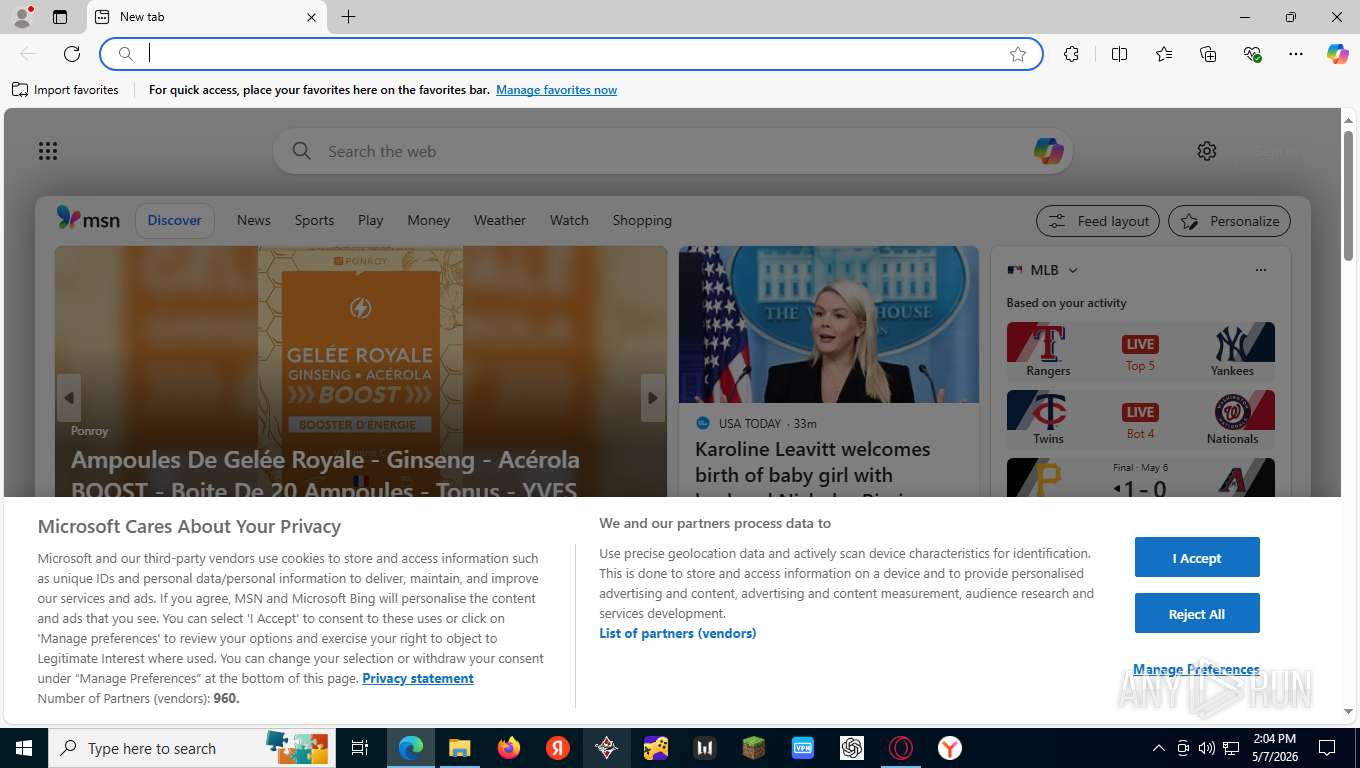The image size is (1360, 768).
Task: Open Browser essentials heart icon
Action: (x=1252, y=54)
